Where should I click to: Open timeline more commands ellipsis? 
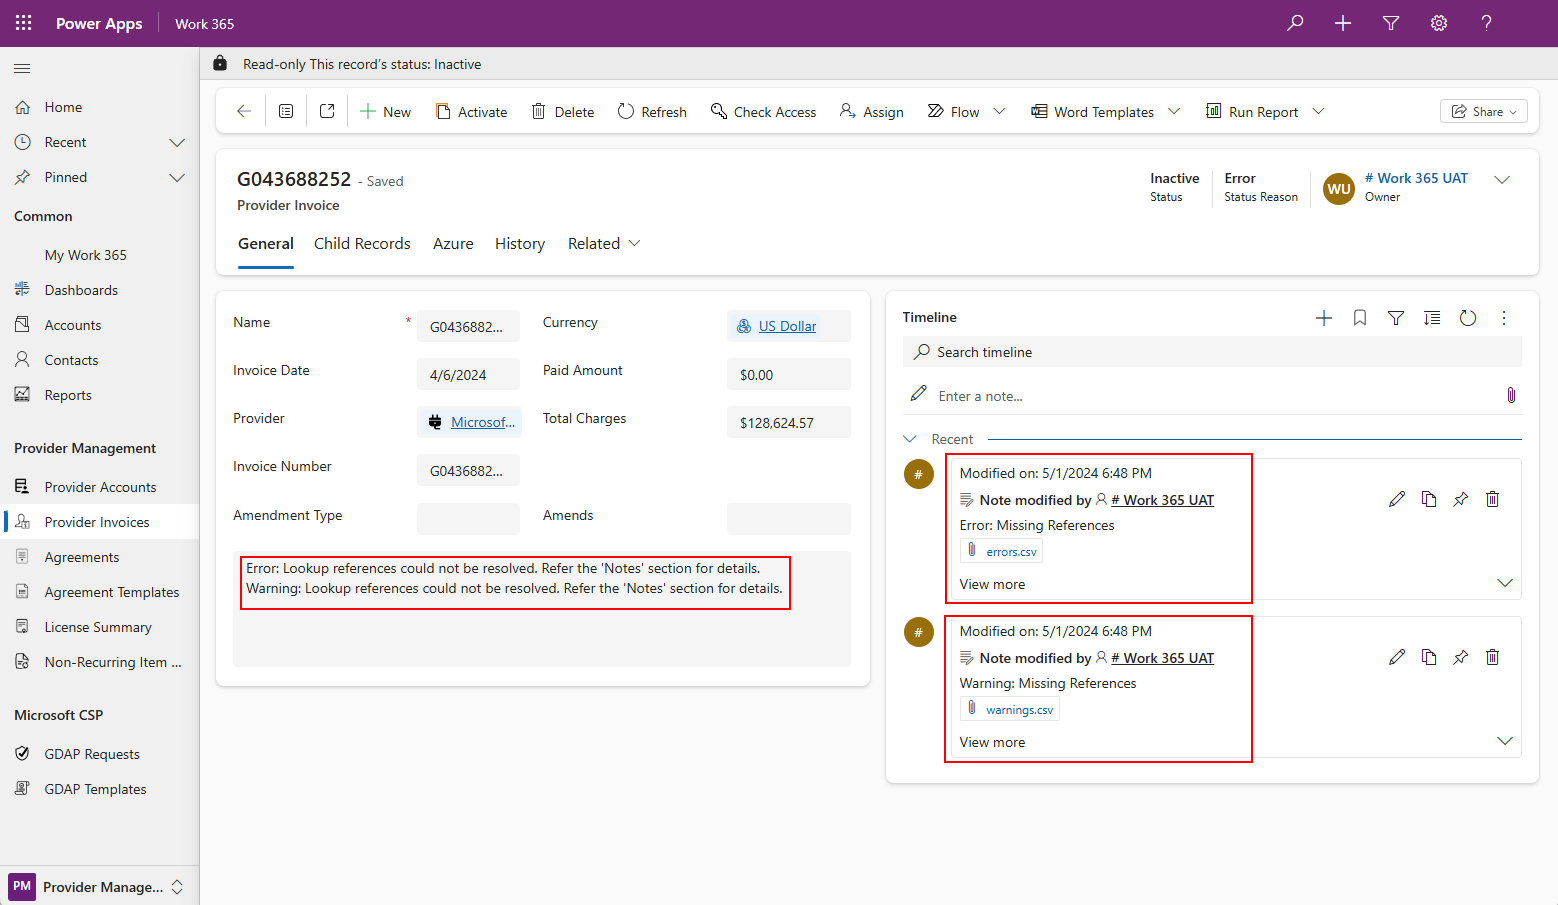(1504, 318)
